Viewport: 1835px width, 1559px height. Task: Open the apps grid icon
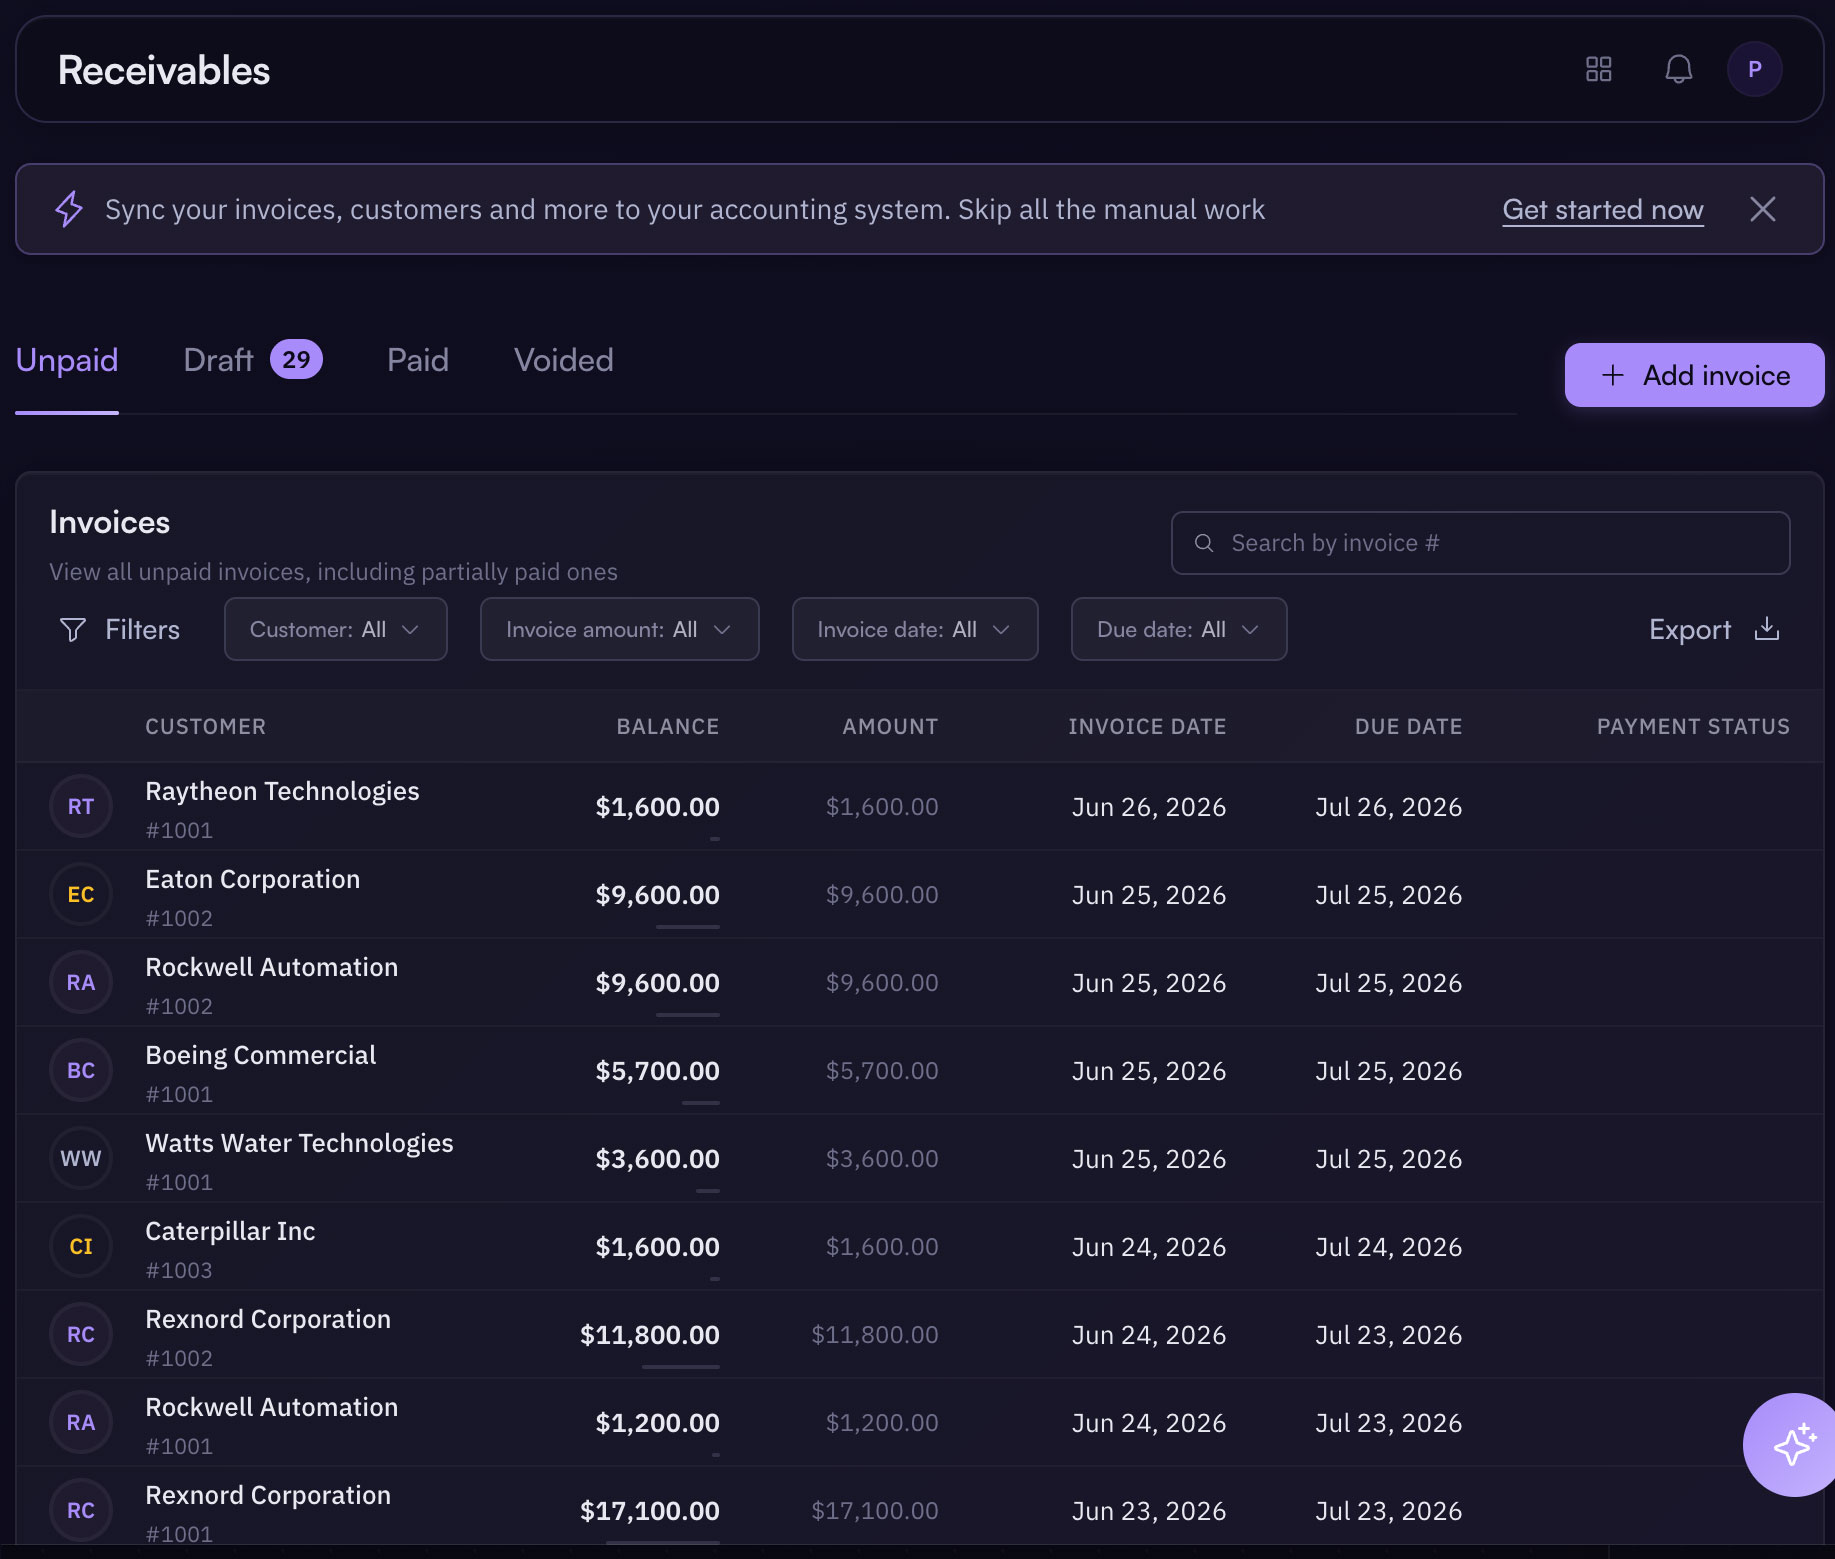tap(1599, 69)
